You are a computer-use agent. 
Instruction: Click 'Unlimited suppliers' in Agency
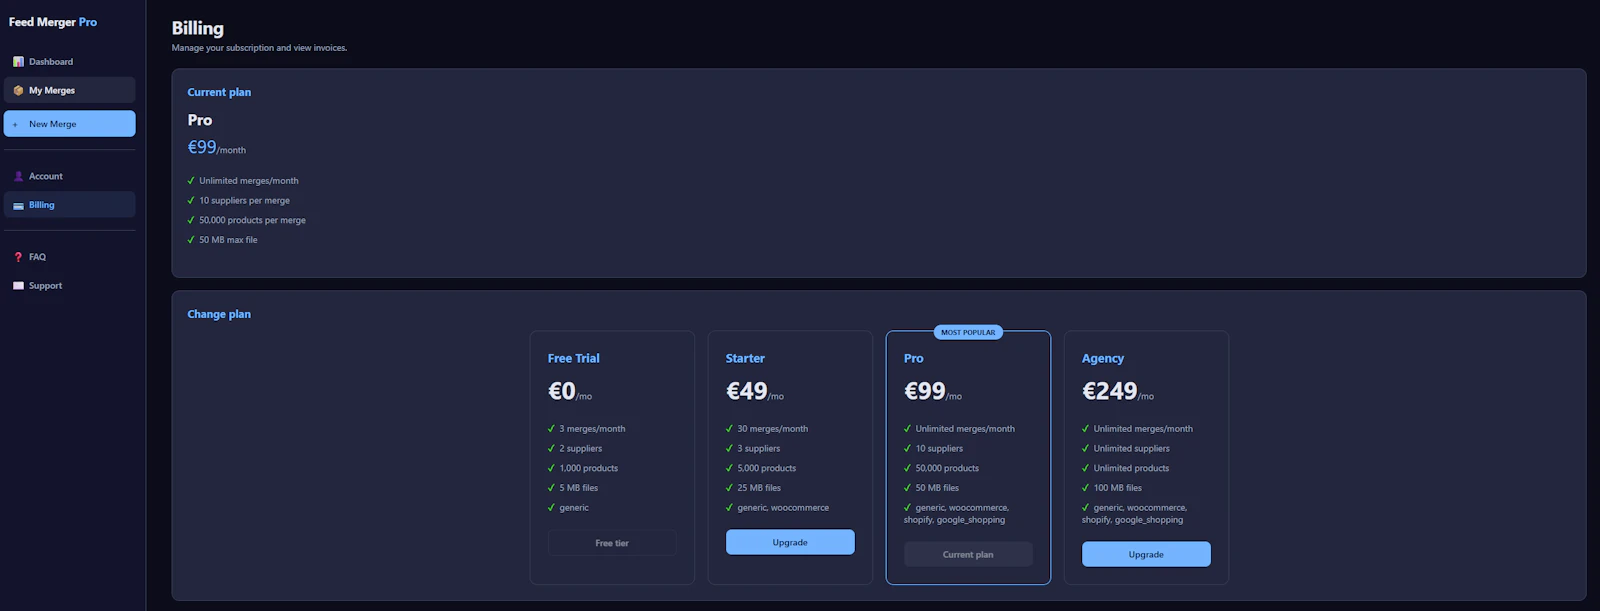(1131, 449)
